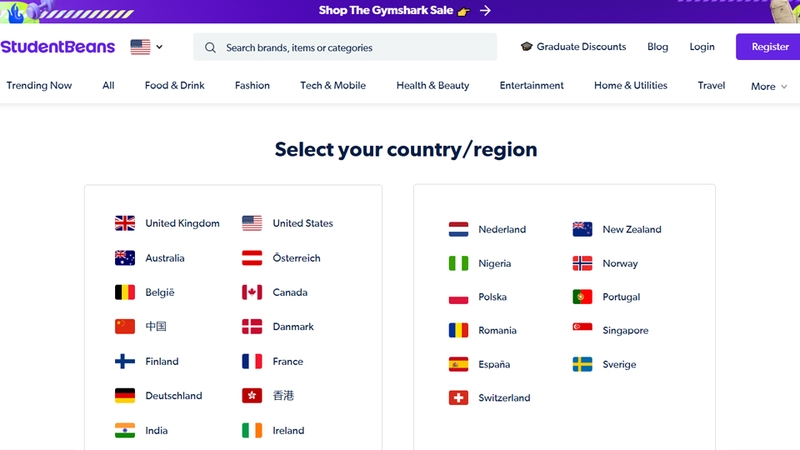800x450 pixels.
Task: Click the Singapore flag icon
Action: point(582,330)
